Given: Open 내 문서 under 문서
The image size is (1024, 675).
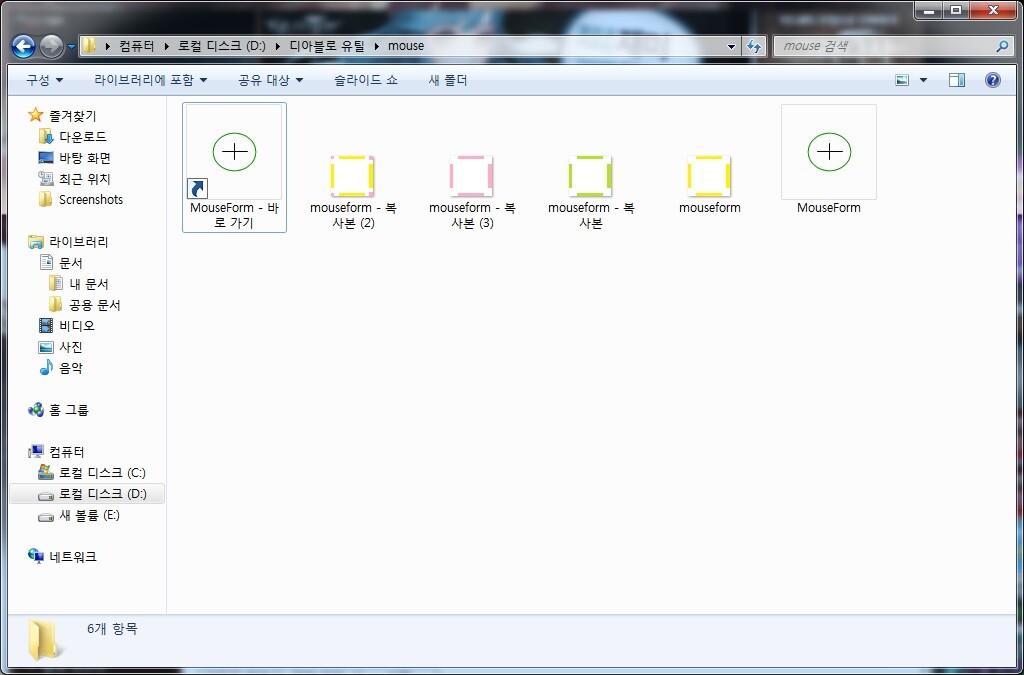Looking at the screenshot, I should [x=78, y=284].
